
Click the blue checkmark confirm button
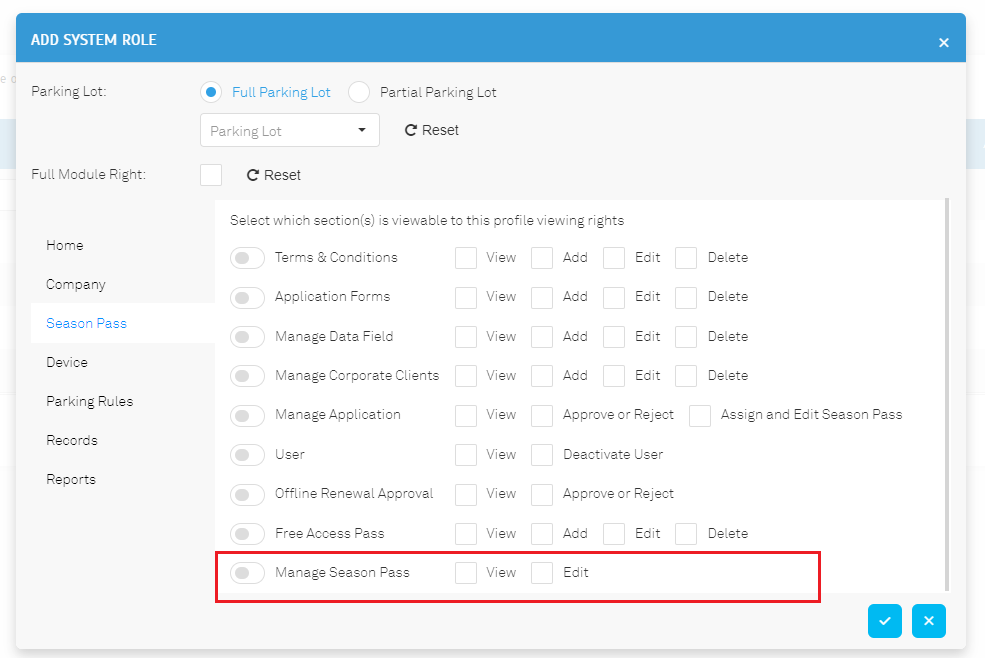click(x=884, y=621)
